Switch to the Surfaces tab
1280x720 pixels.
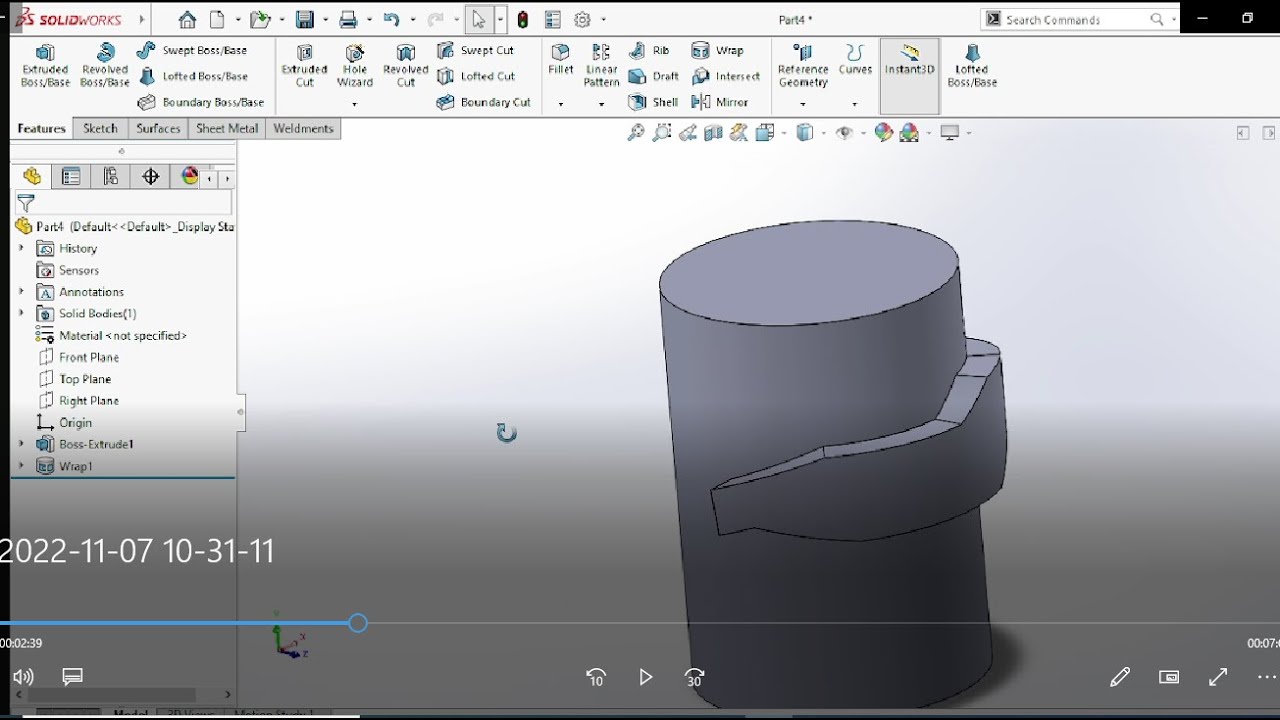158,128
